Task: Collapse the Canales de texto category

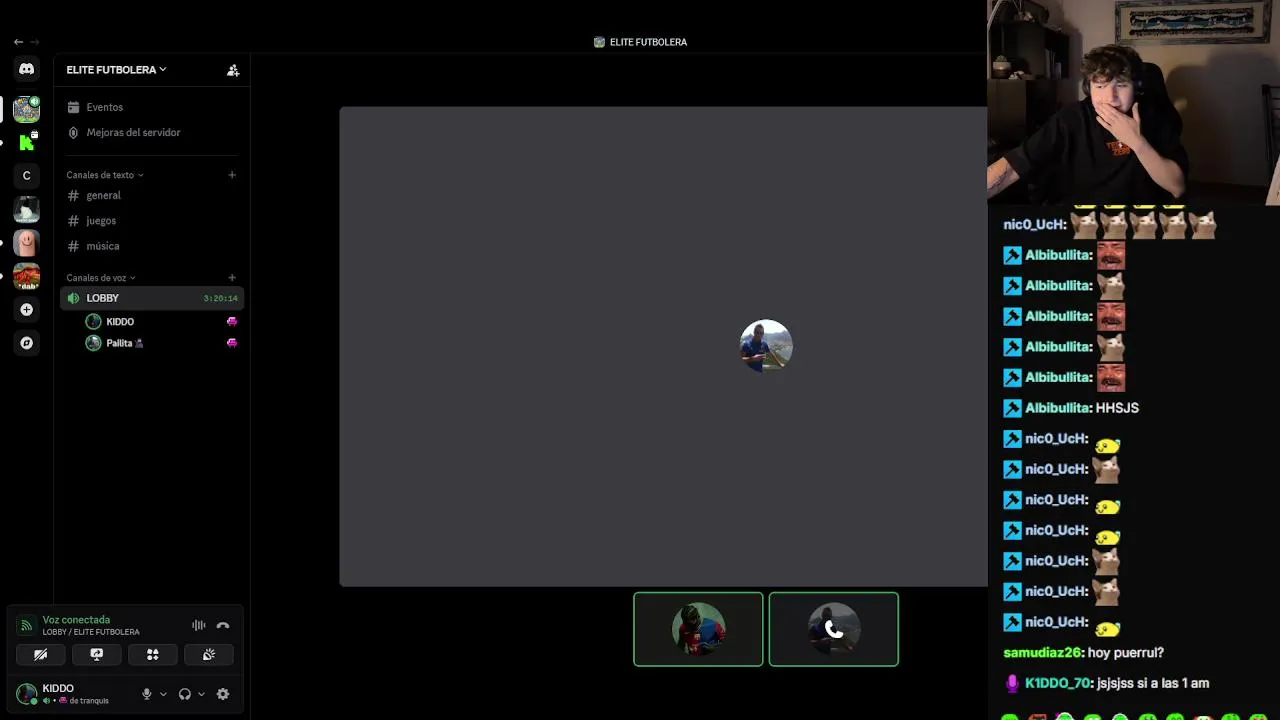Action: tap(104, 175)
